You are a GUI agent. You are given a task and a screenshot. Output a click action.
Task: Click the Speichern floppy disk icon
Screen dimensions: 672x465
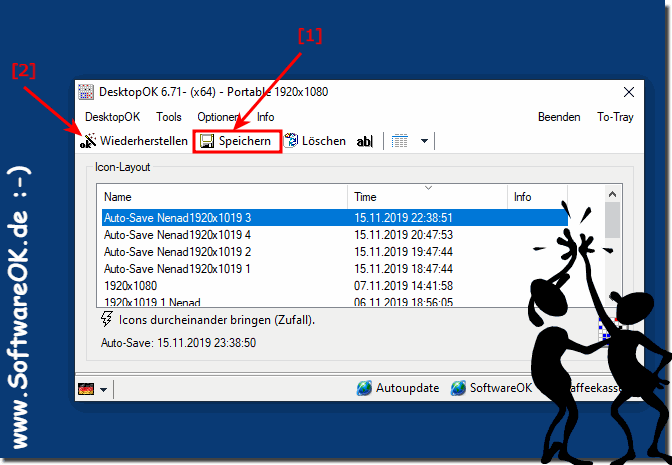point(207,141)
